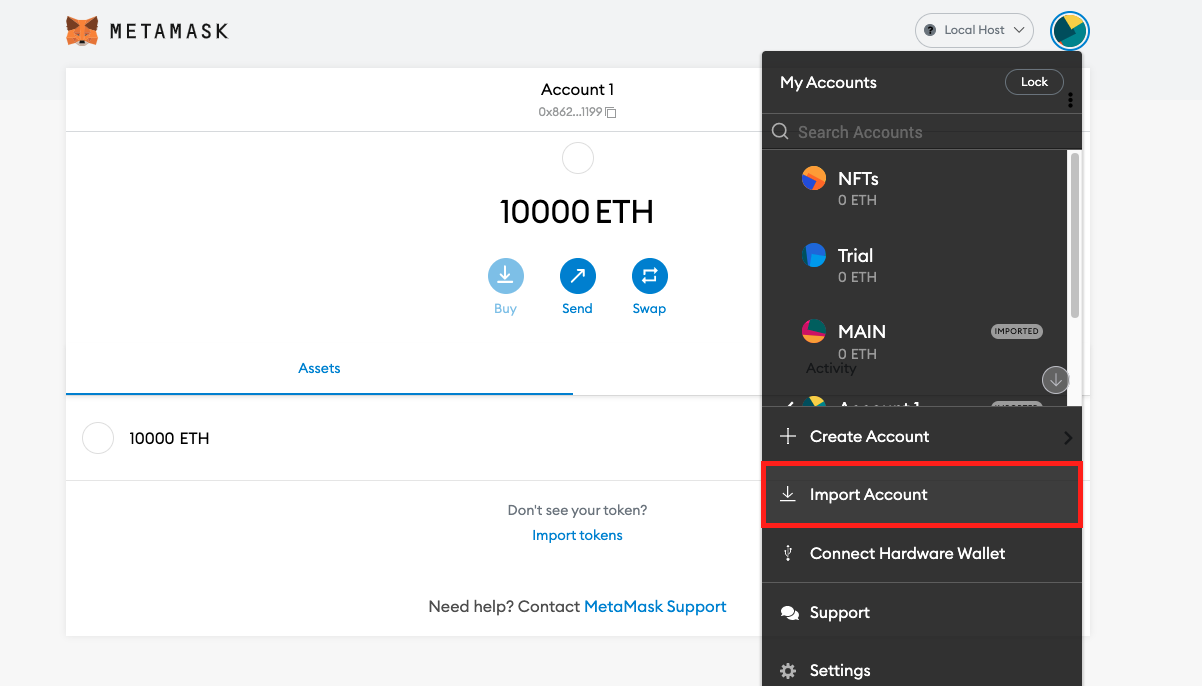Click the account avatar icon in header
Viewport: 1202px width, 686px height.
pyautogui.click(x=1069, y=31)
